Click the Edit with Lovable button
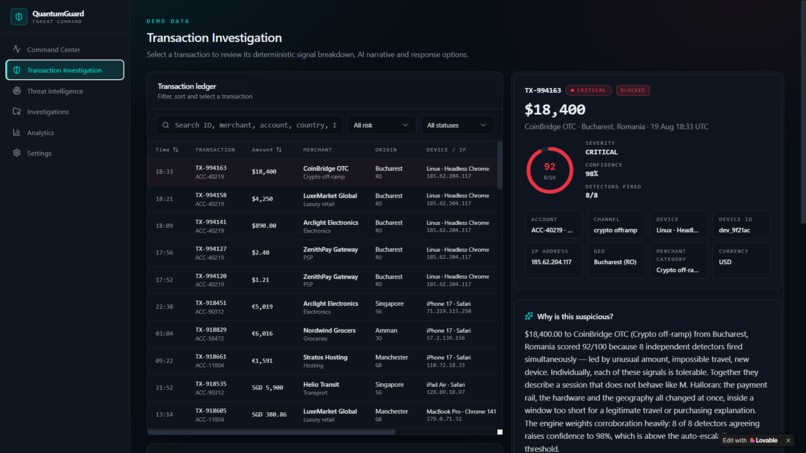Viewport: 806px width, 453px height. (x=750, y=440)
